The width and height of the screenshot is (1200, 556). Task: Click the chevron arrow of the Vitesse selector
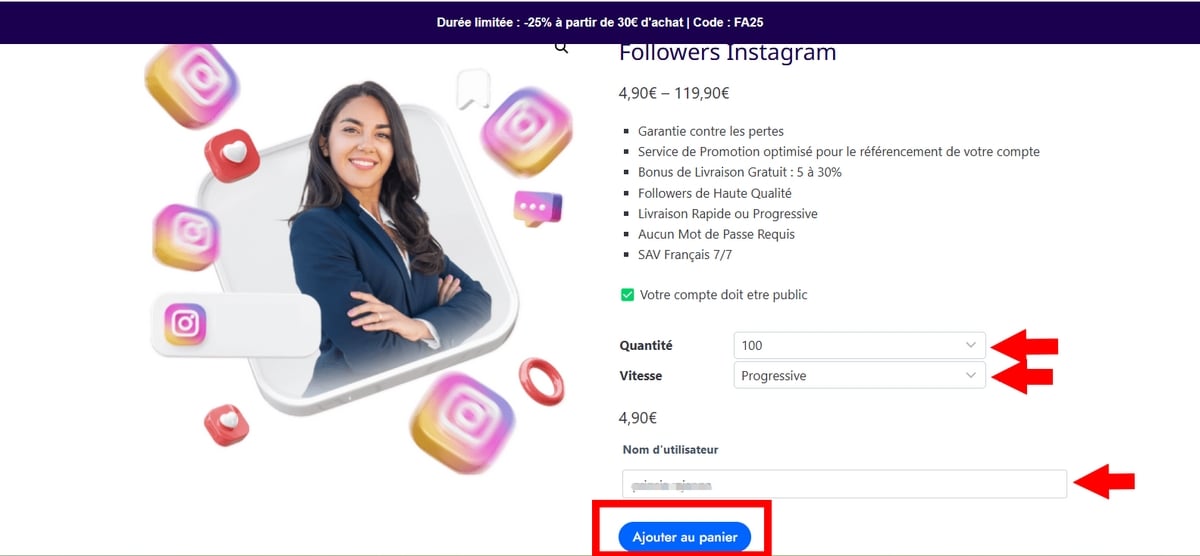[970, 376]
